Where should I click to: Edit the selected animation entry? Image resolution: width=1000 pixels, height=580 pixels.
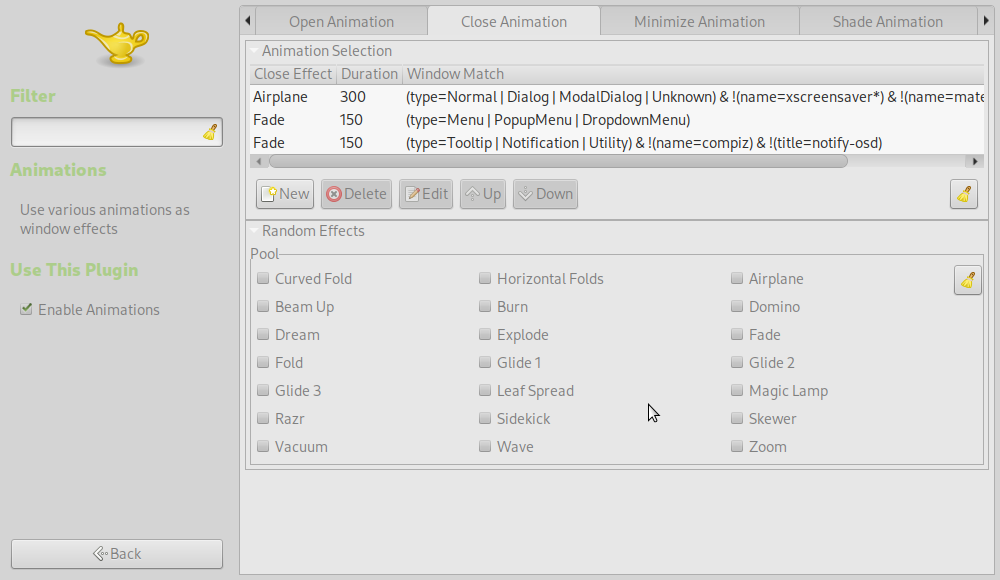[425, 194]
